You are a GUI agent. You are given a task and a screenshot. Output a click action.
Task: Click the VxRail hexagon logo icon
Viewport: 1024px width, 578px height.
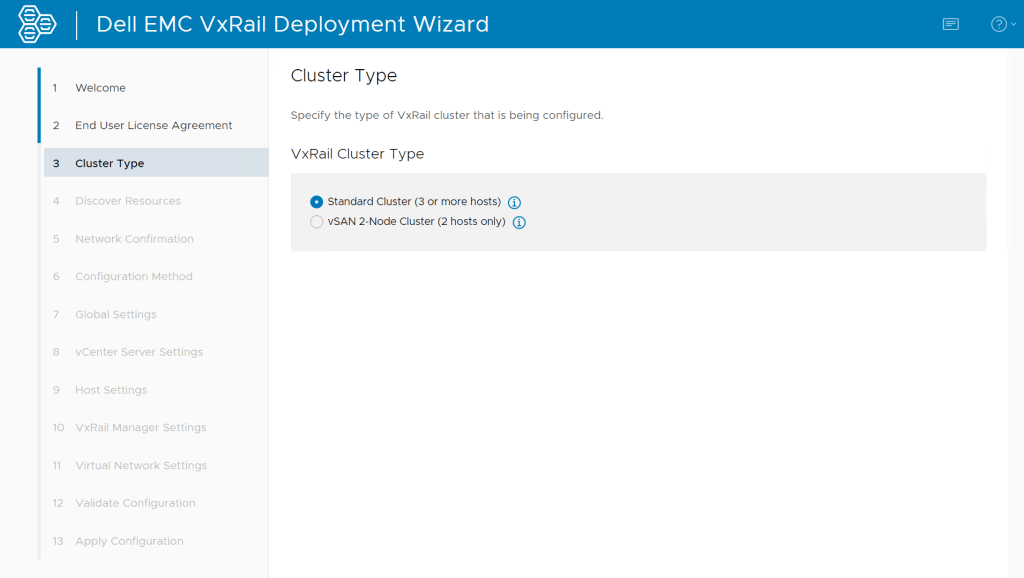click(x=37, y=24)
